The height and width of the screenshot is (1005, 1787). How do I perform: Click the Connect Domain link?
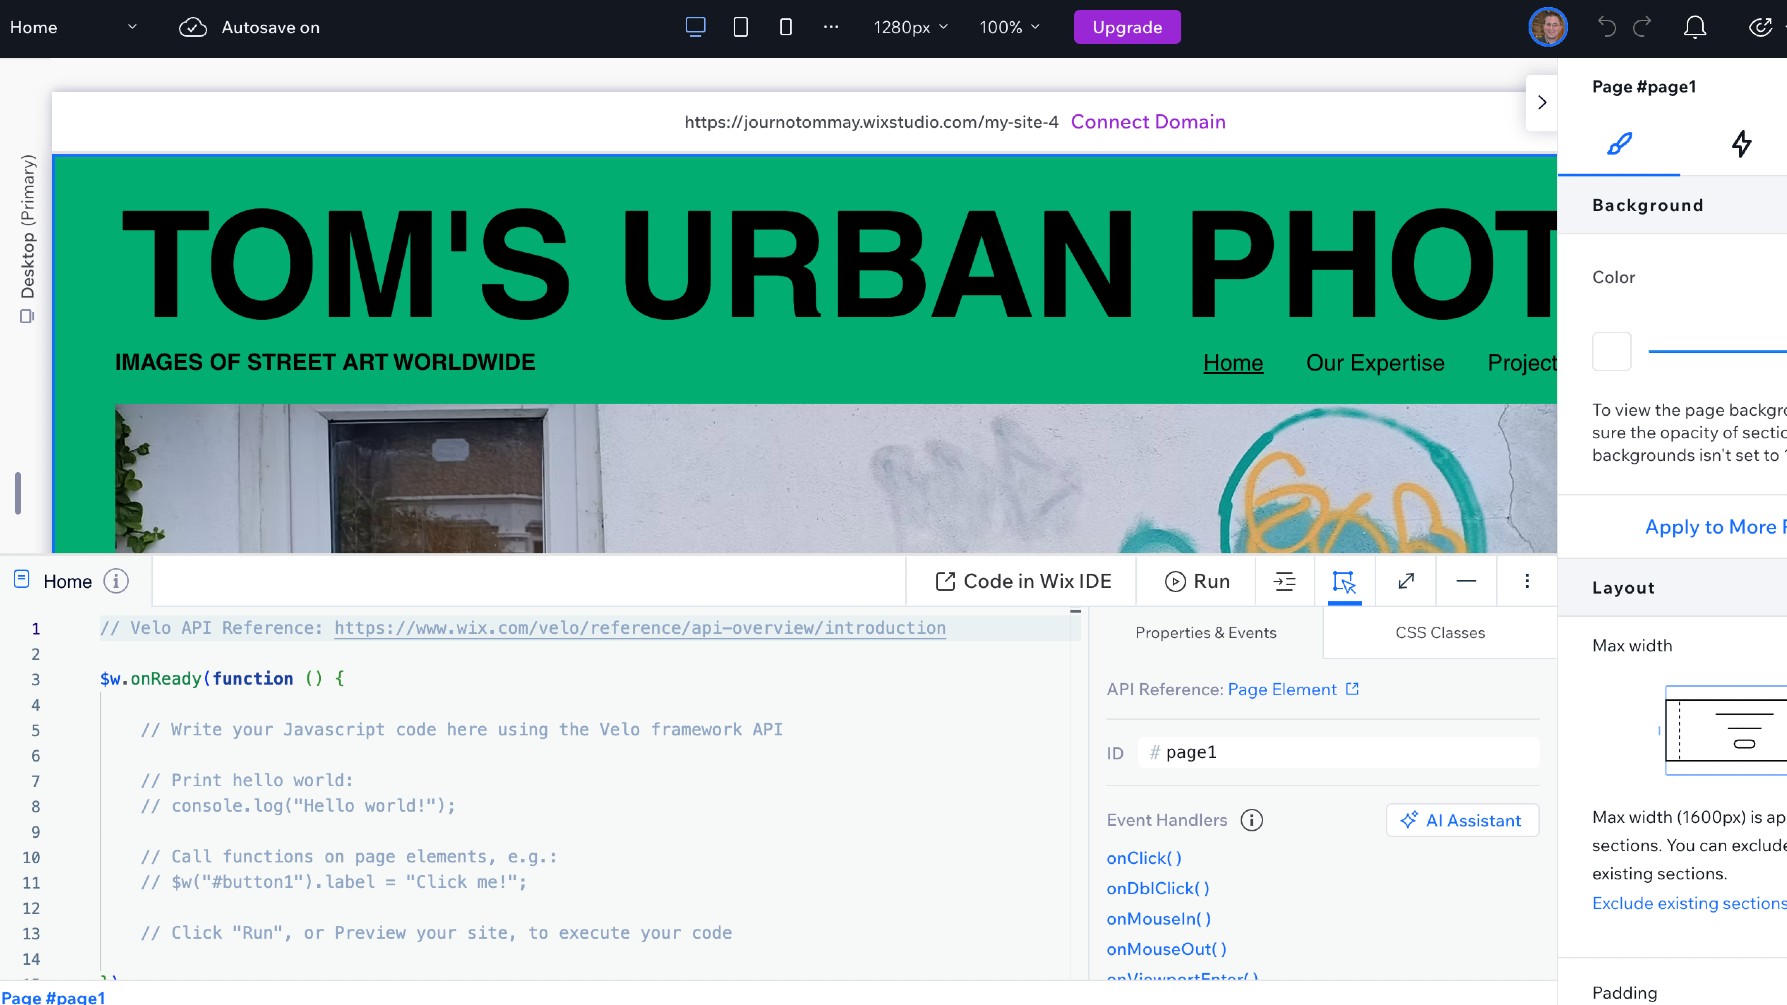coord(1147,122)
